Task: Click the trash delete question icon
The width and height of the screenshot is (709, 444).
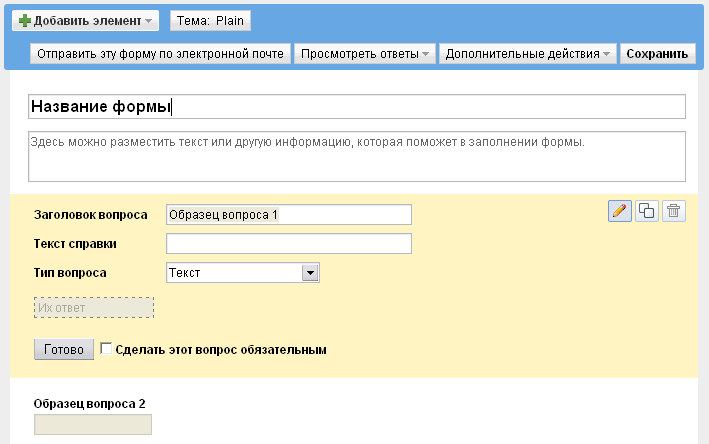Action: [x=674, y=211]
